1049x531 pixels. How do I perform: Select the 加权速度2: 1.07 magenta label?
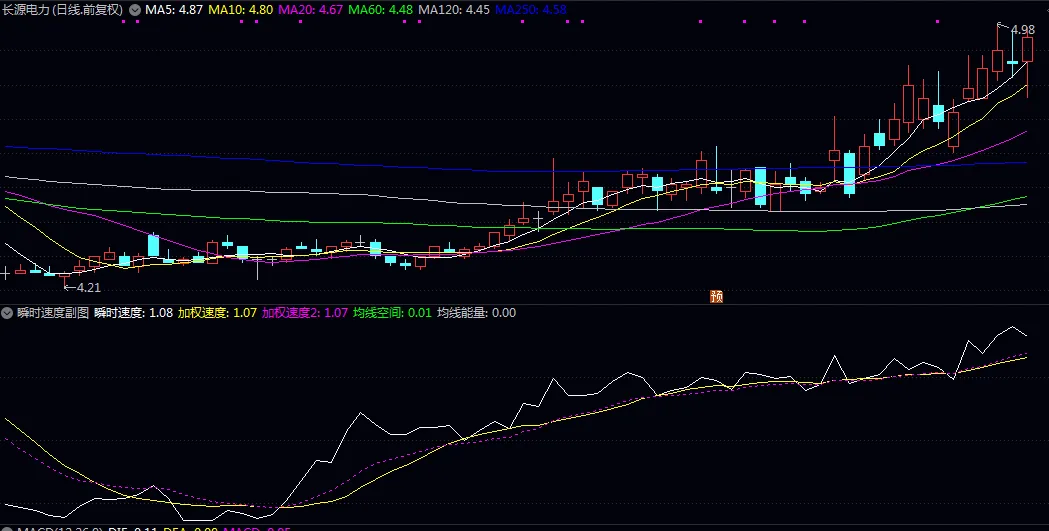[305, 312]
